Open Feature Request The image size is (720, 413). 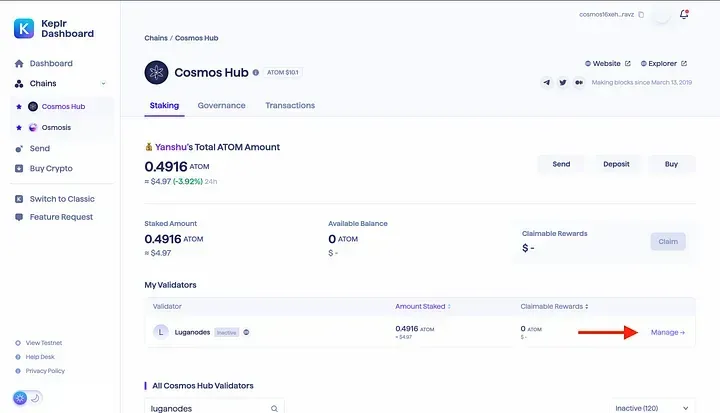point(61,217)
